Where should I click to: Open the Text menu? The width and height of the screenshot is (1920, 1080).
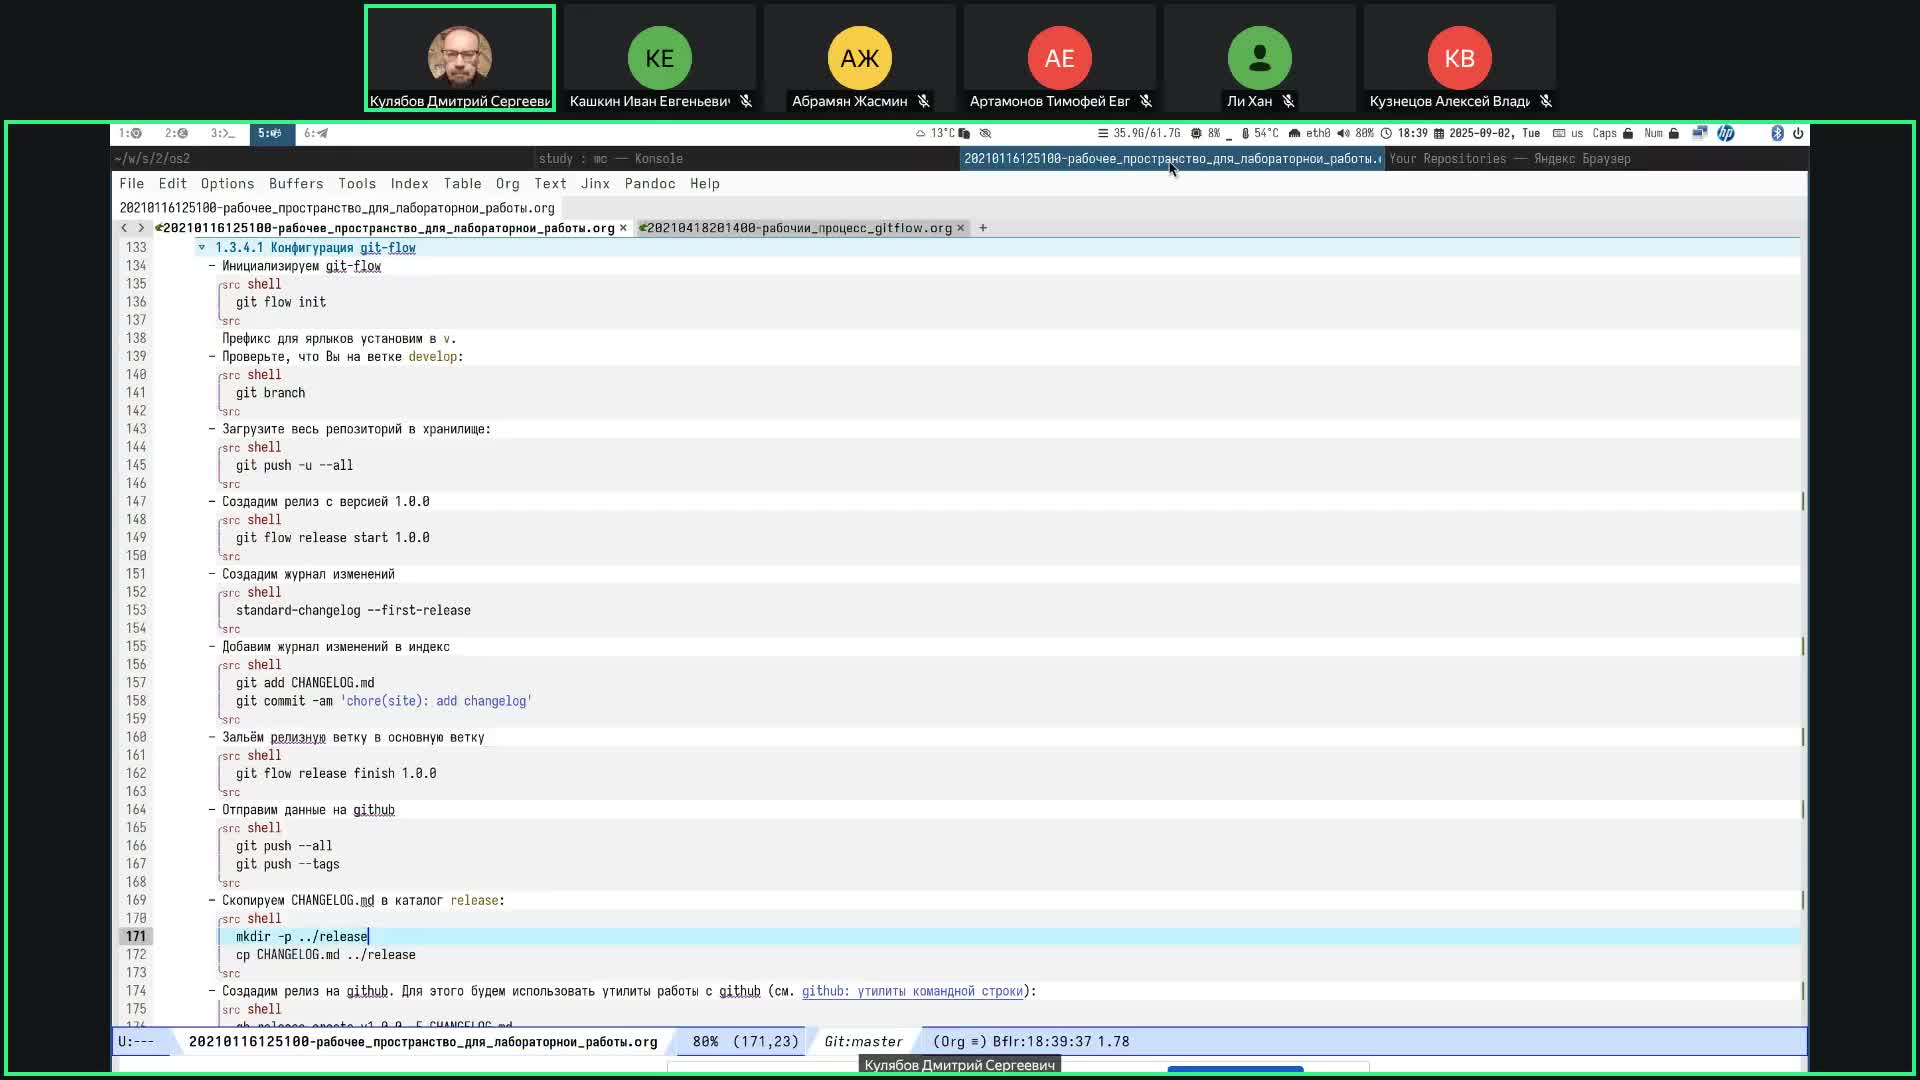[550, 184]
